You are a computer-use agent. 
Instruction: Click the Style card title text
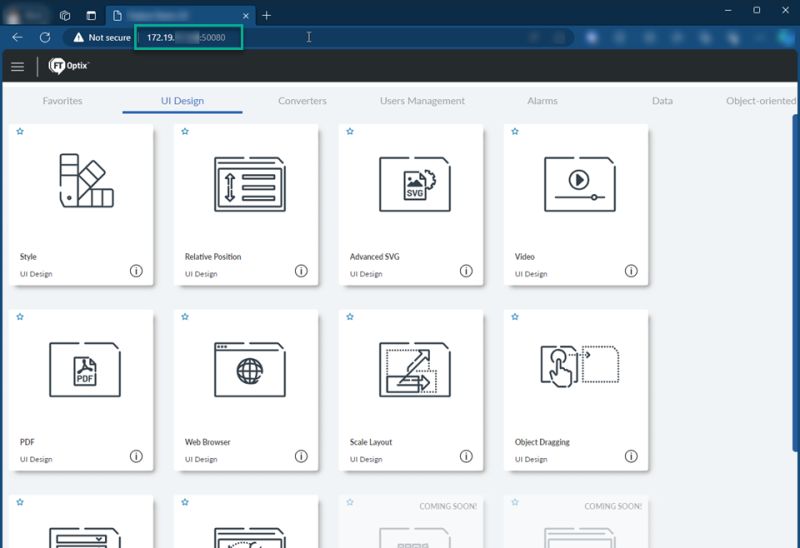click(x=28, y=257)
